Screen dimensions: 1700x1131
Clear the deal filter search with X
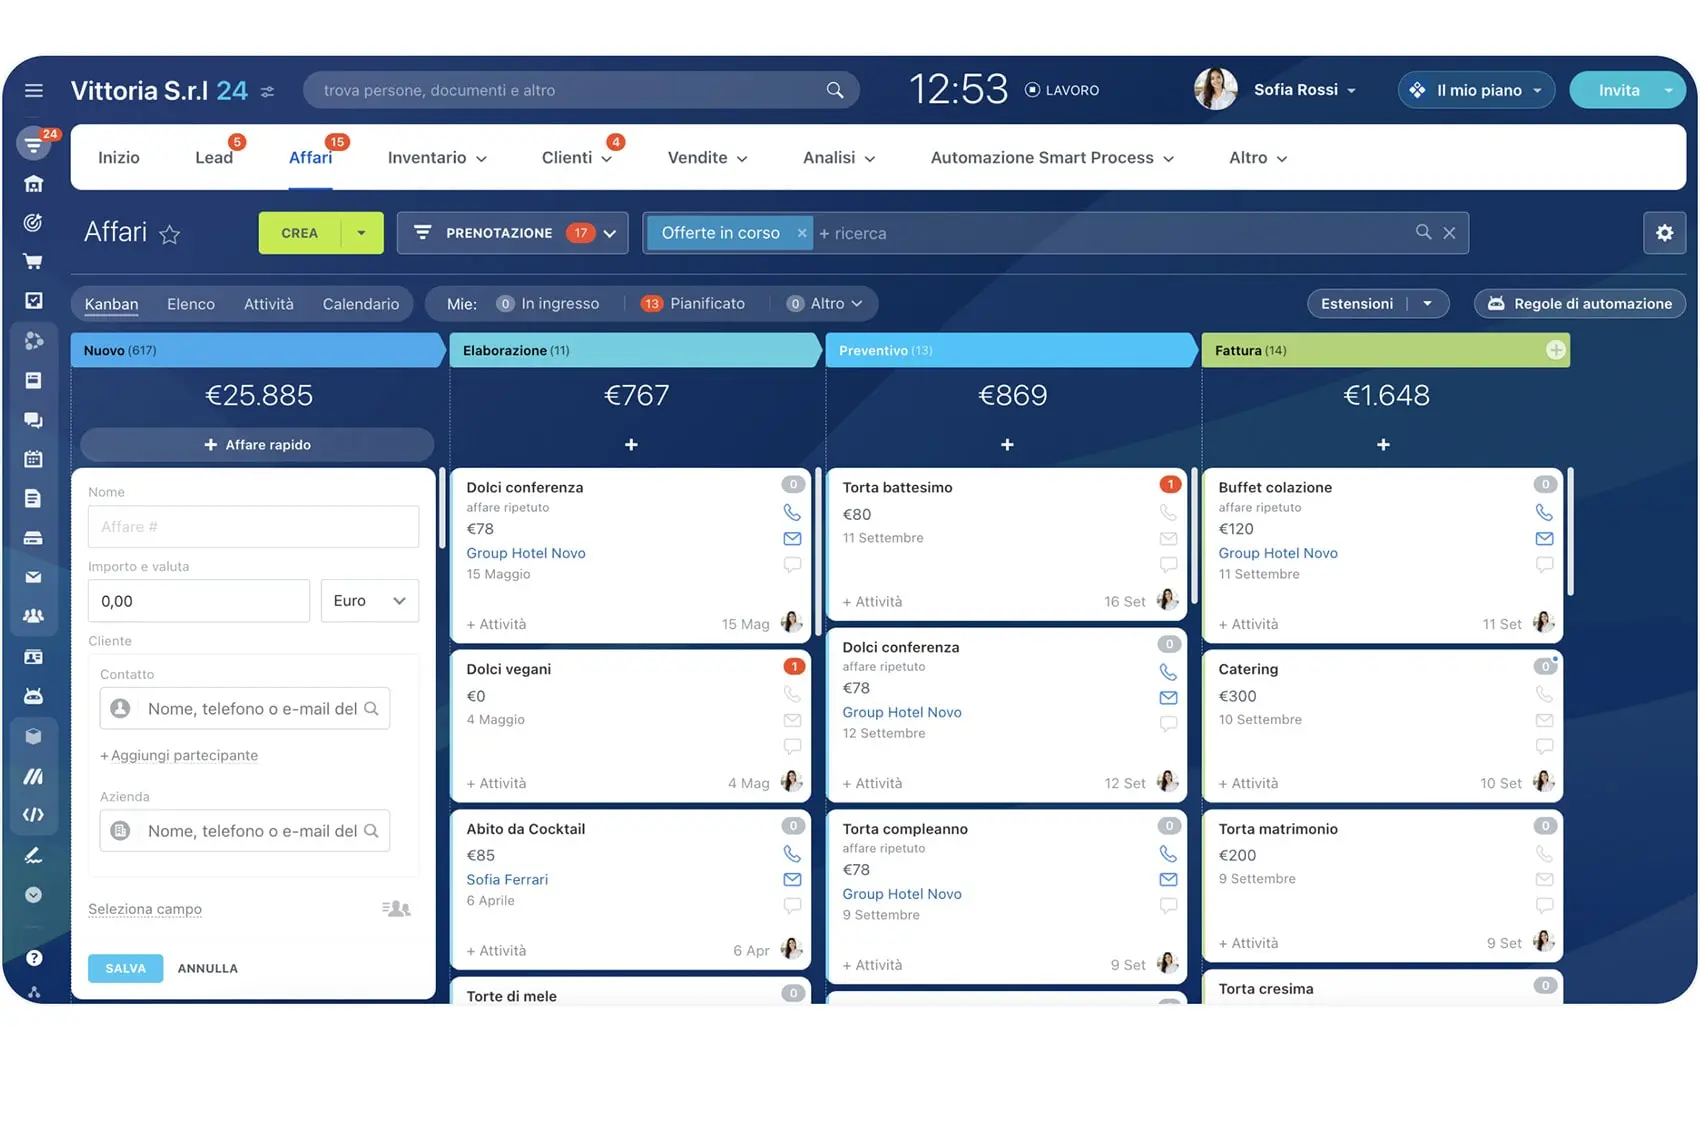pos(1449,233)
